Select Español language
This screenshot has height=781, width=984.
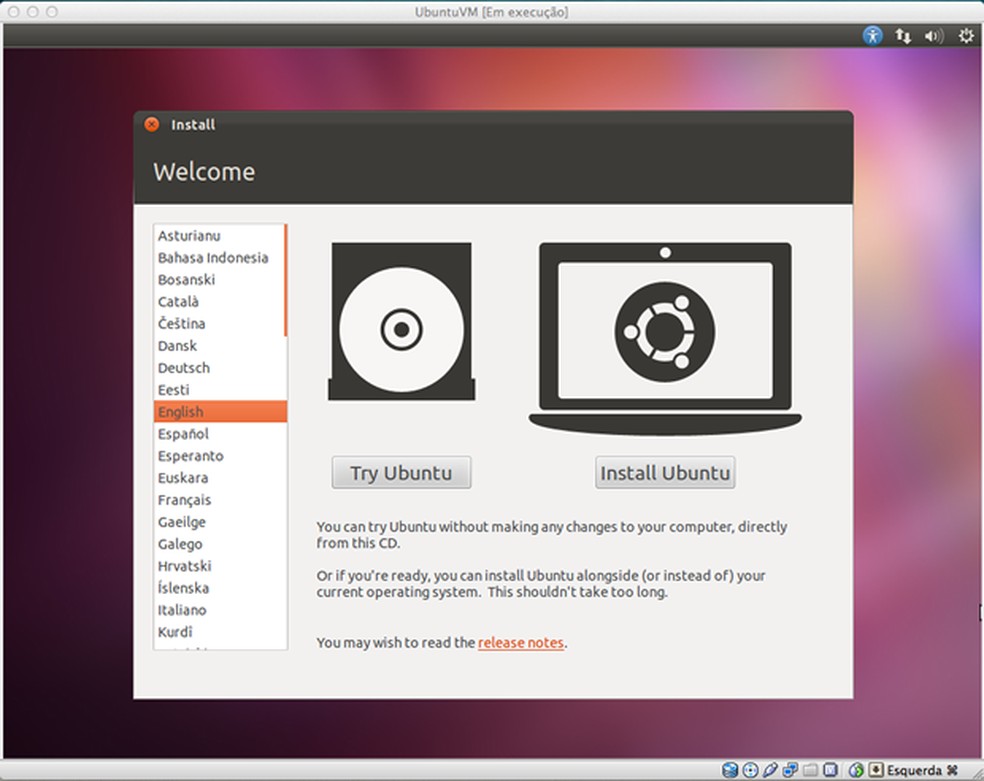pos(219,433)
